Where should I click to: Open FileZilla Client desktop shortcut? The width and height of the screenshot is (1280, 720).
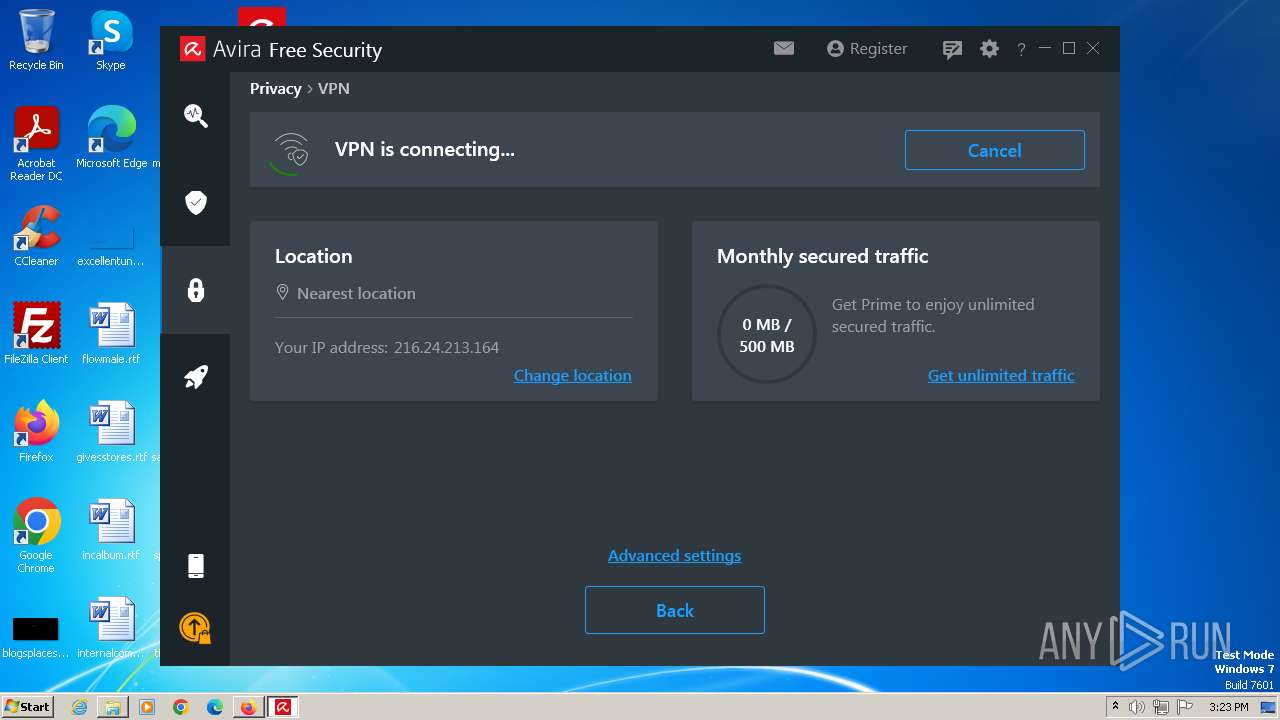(x=36, y=334)
